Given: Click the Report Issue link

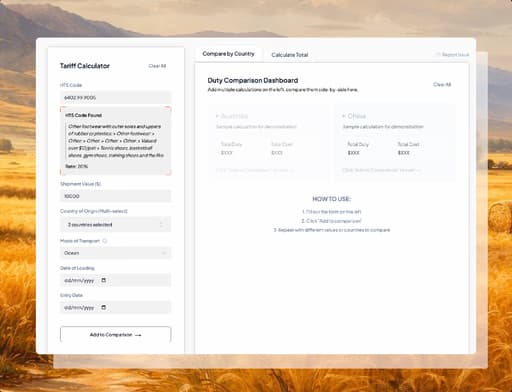Looking at the screenshot, I should click(452, 55).
